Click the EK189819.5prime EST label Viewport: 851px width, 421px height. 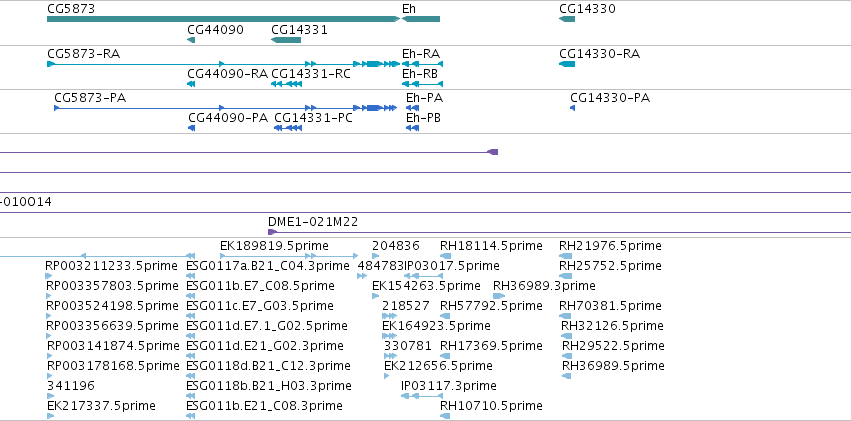(274, 246)
